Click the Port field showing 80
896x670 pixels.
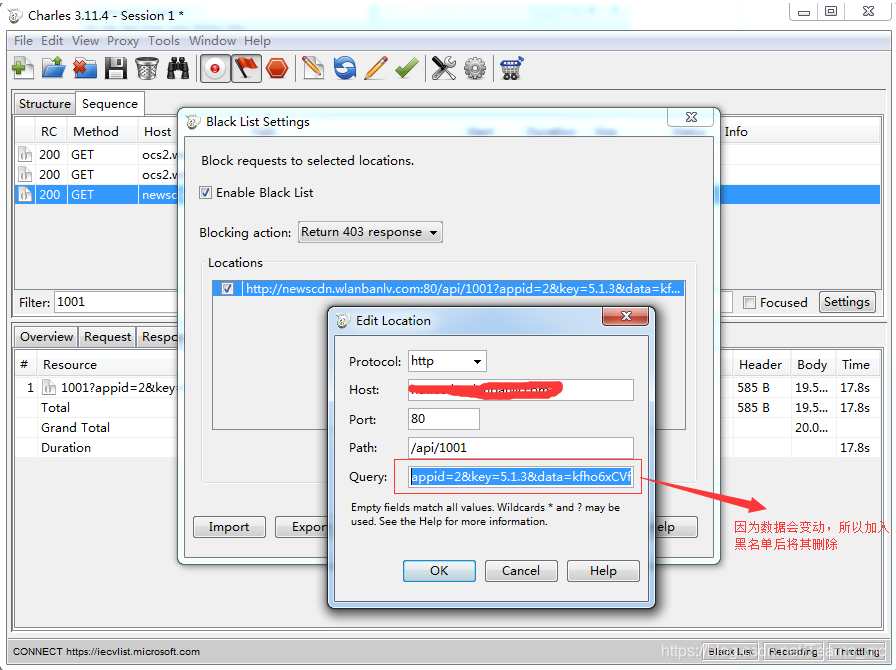(x=443, y=418)
